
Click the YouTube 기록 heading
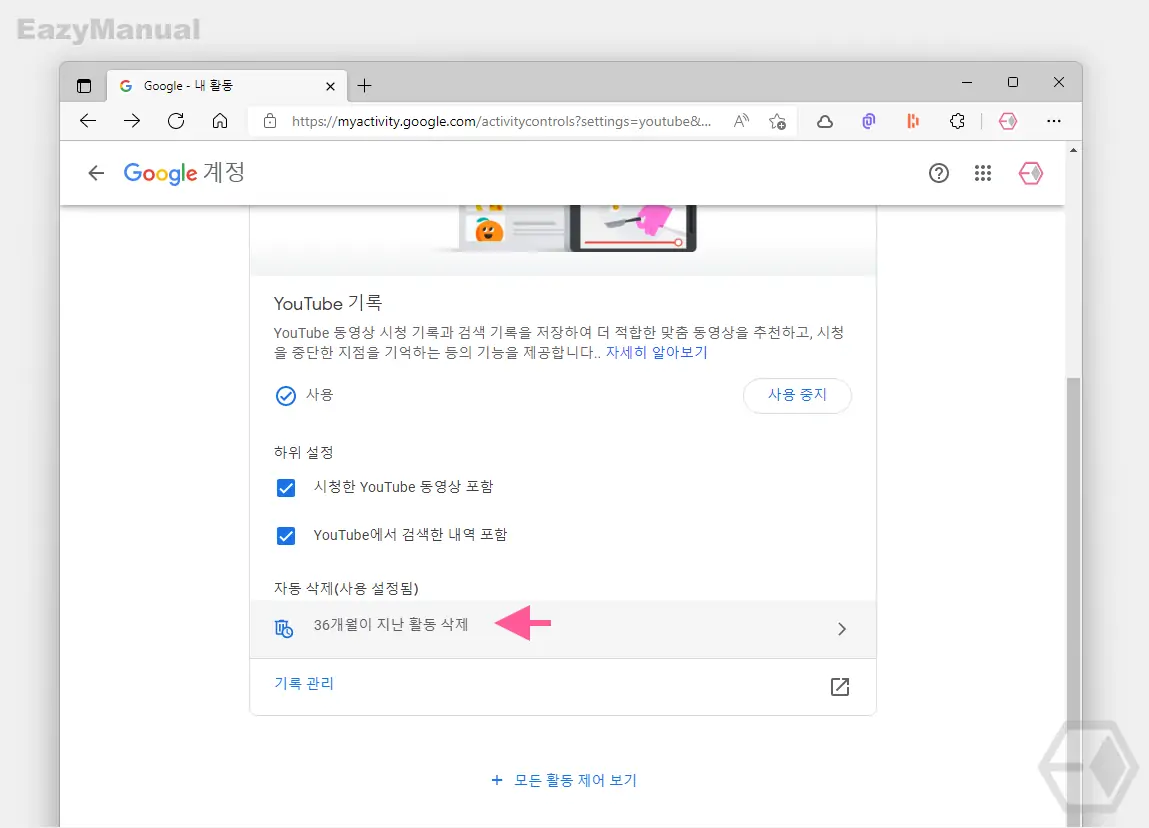coord(328,303)
